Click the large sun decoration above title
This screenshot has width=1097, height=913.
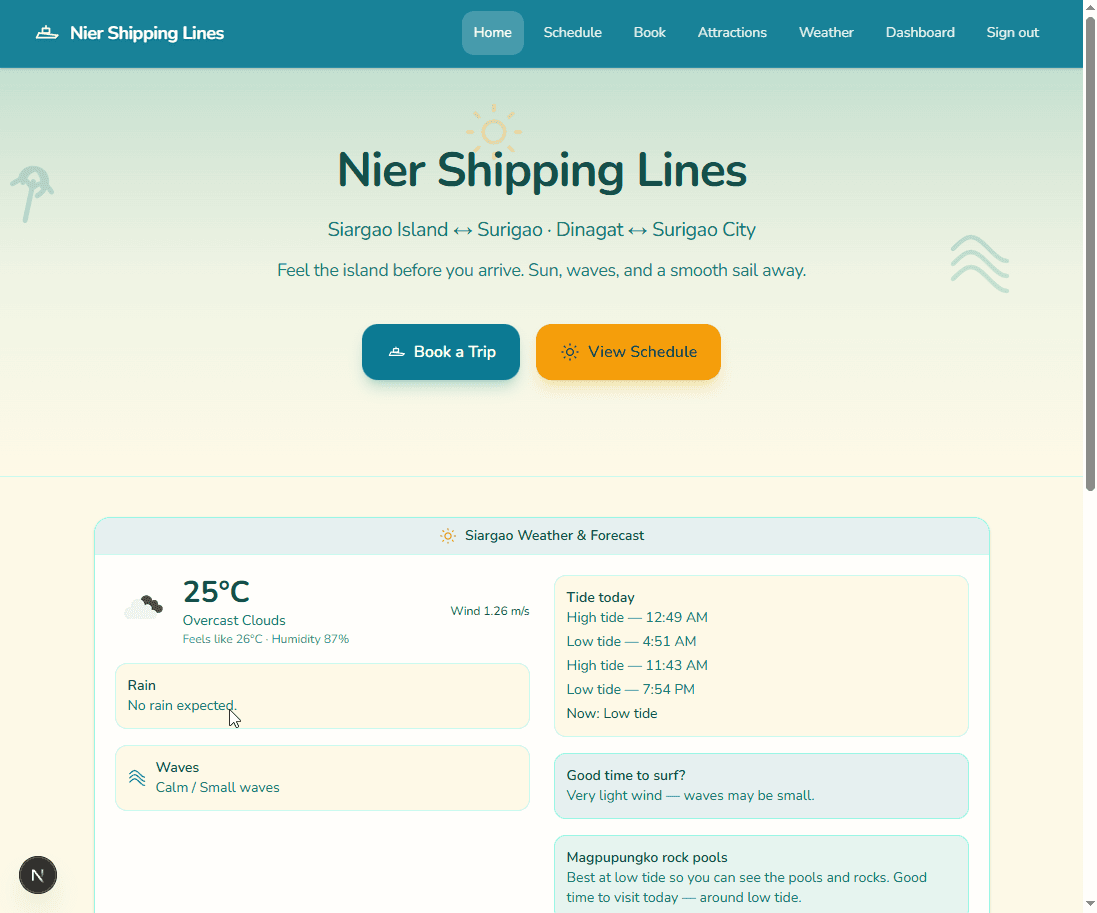[493, 130]
